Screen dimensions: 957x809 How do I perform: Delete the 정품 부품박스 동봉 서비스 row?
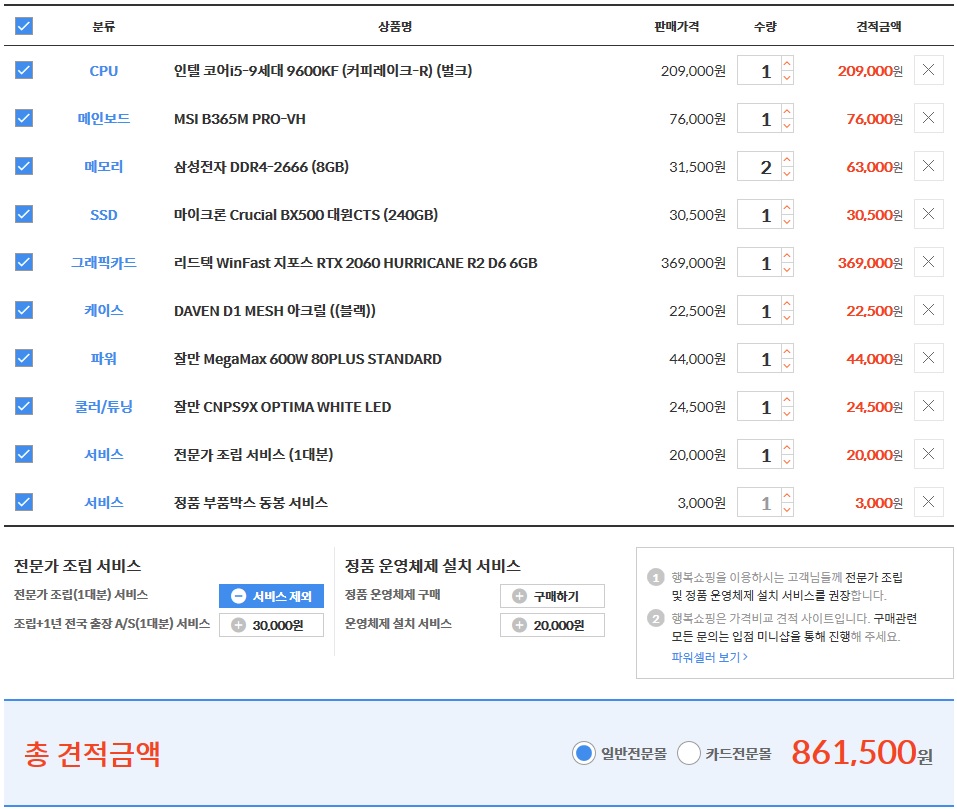[x=928, y=502]
